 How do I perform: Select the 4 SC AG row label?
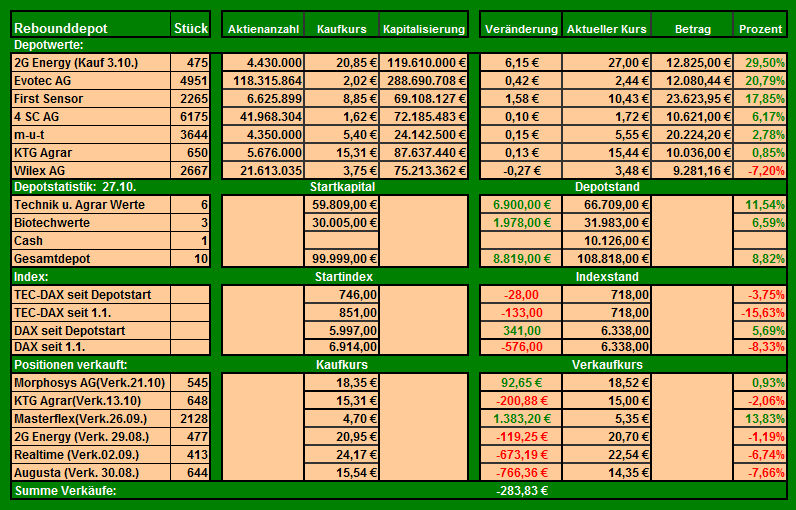(90, 117)
